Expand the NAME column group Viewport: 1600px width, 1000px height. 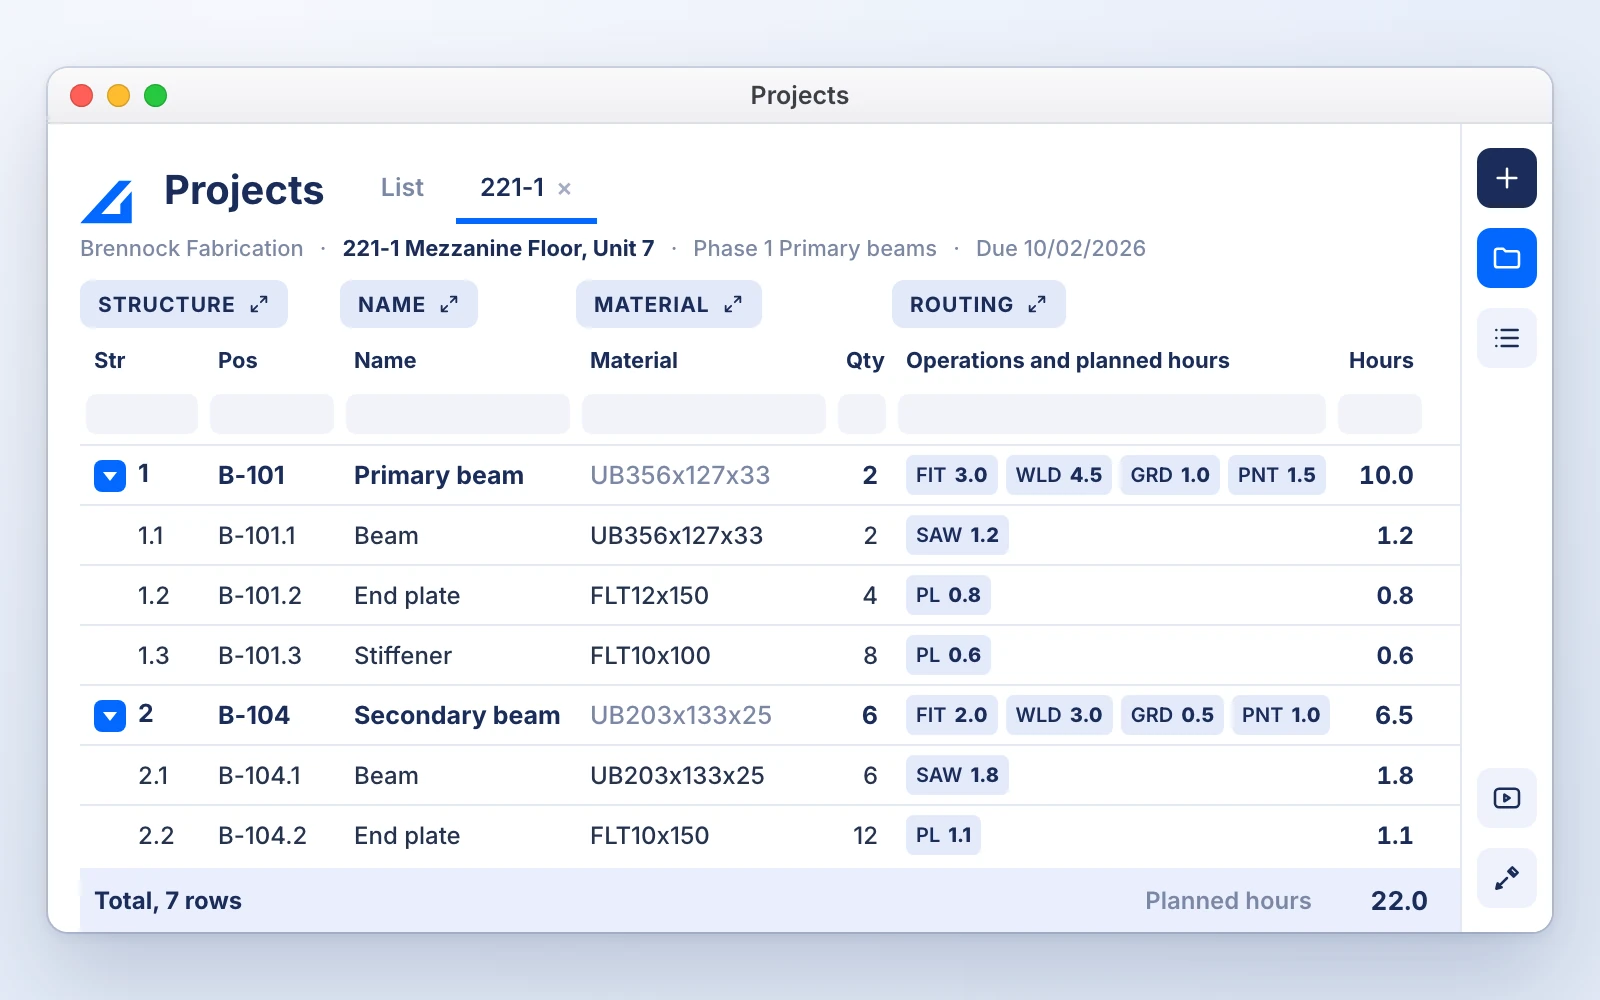click(408, 304)
